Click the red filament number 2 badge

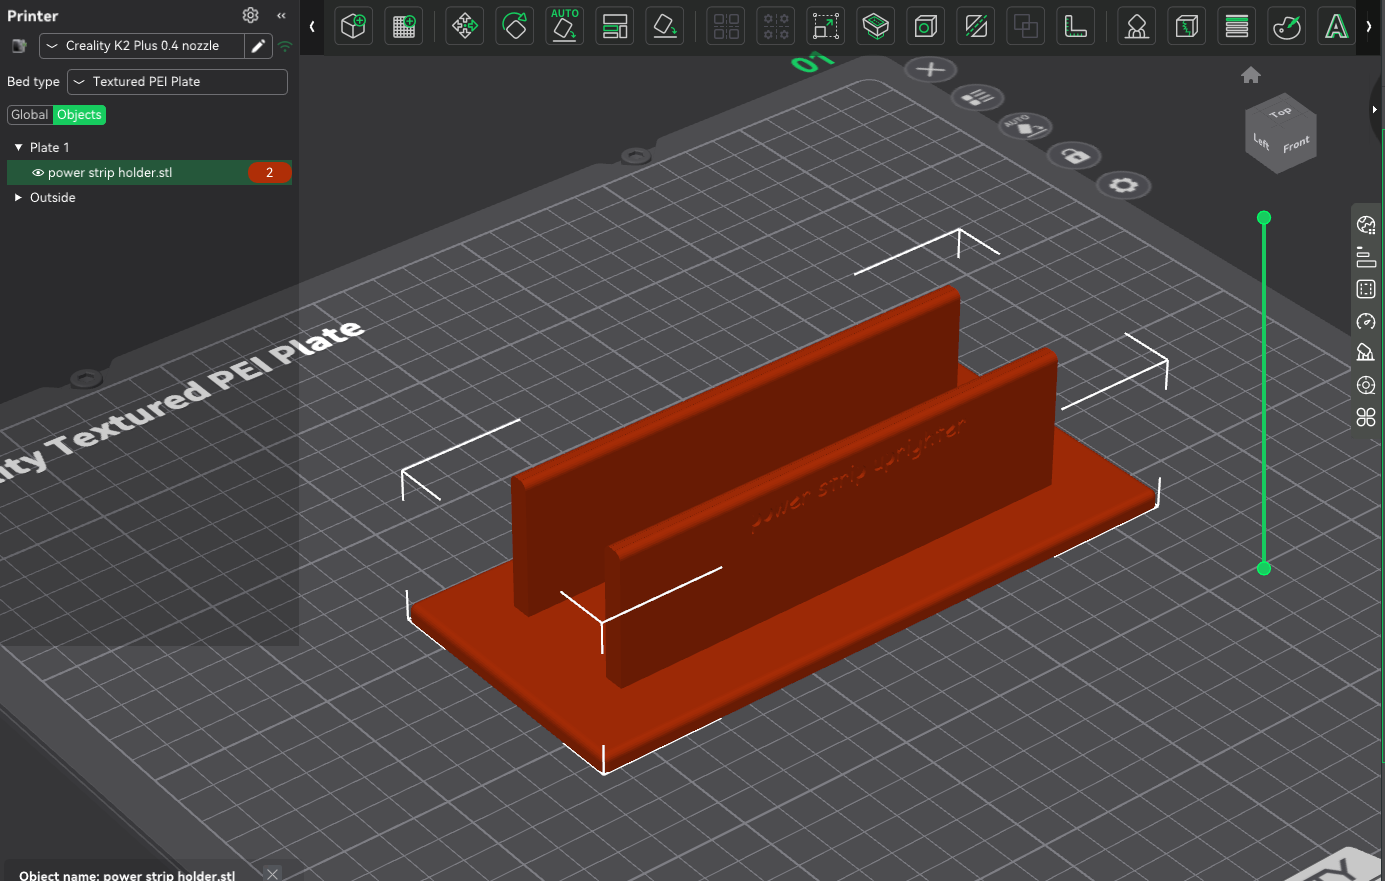click(269, 173)
